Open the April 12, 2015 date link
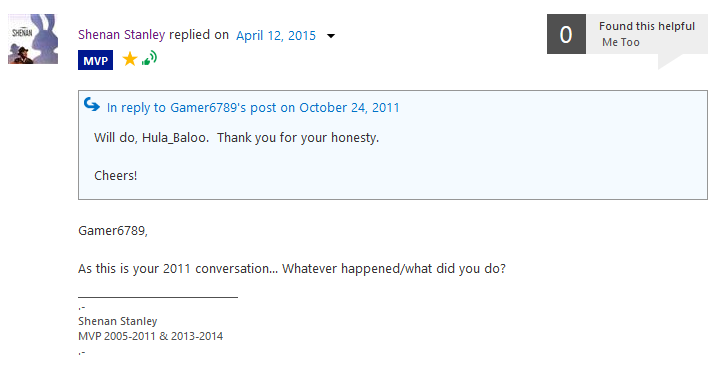The width and height of the screenshot is (720, 372). (276, 35)
